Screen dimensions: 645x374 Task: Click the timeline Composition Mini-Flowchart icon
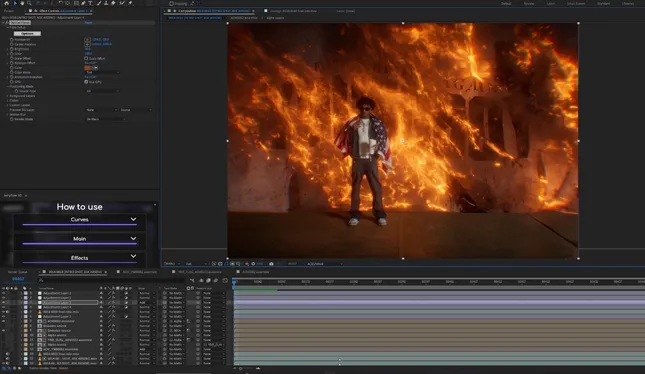(192, 280)
